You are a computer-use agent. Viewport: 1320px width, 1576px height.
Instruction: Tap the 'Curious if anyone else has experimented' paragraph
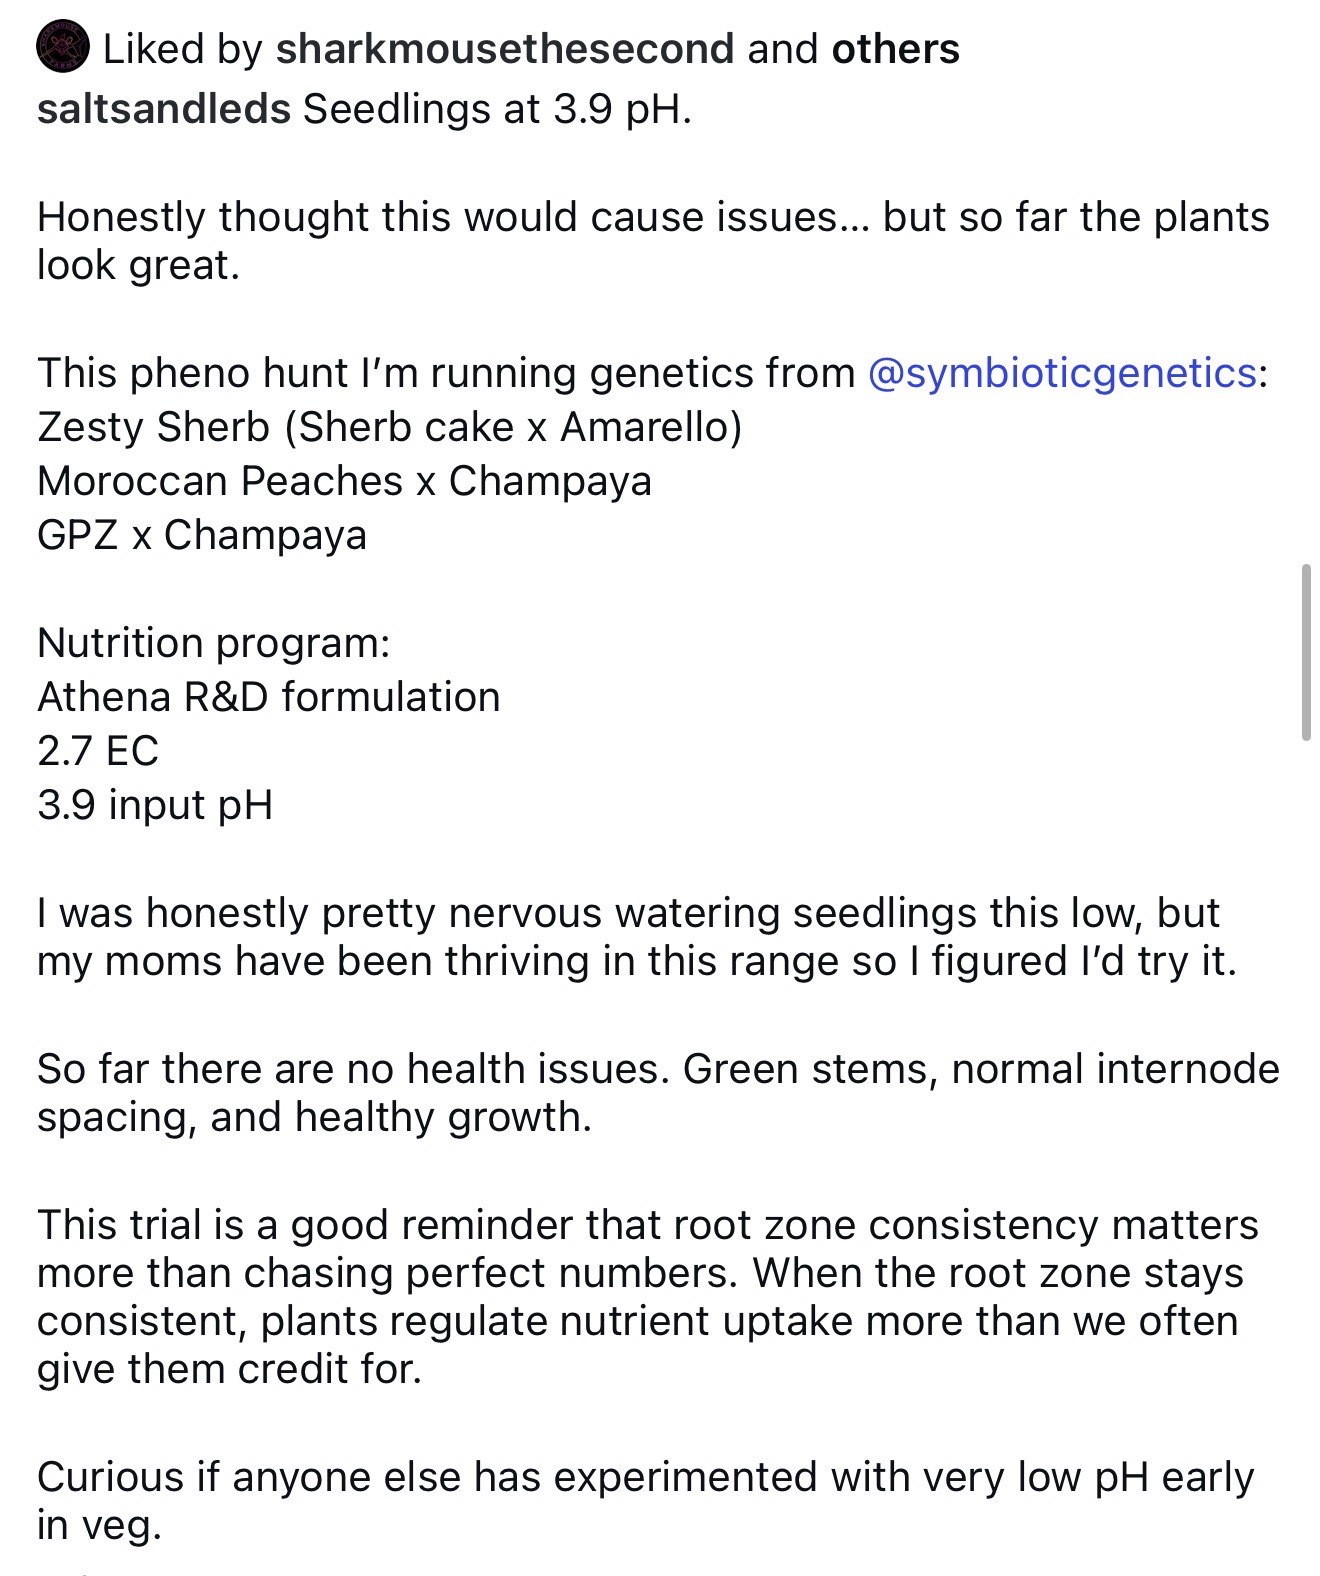click(x=645, y=1500)
